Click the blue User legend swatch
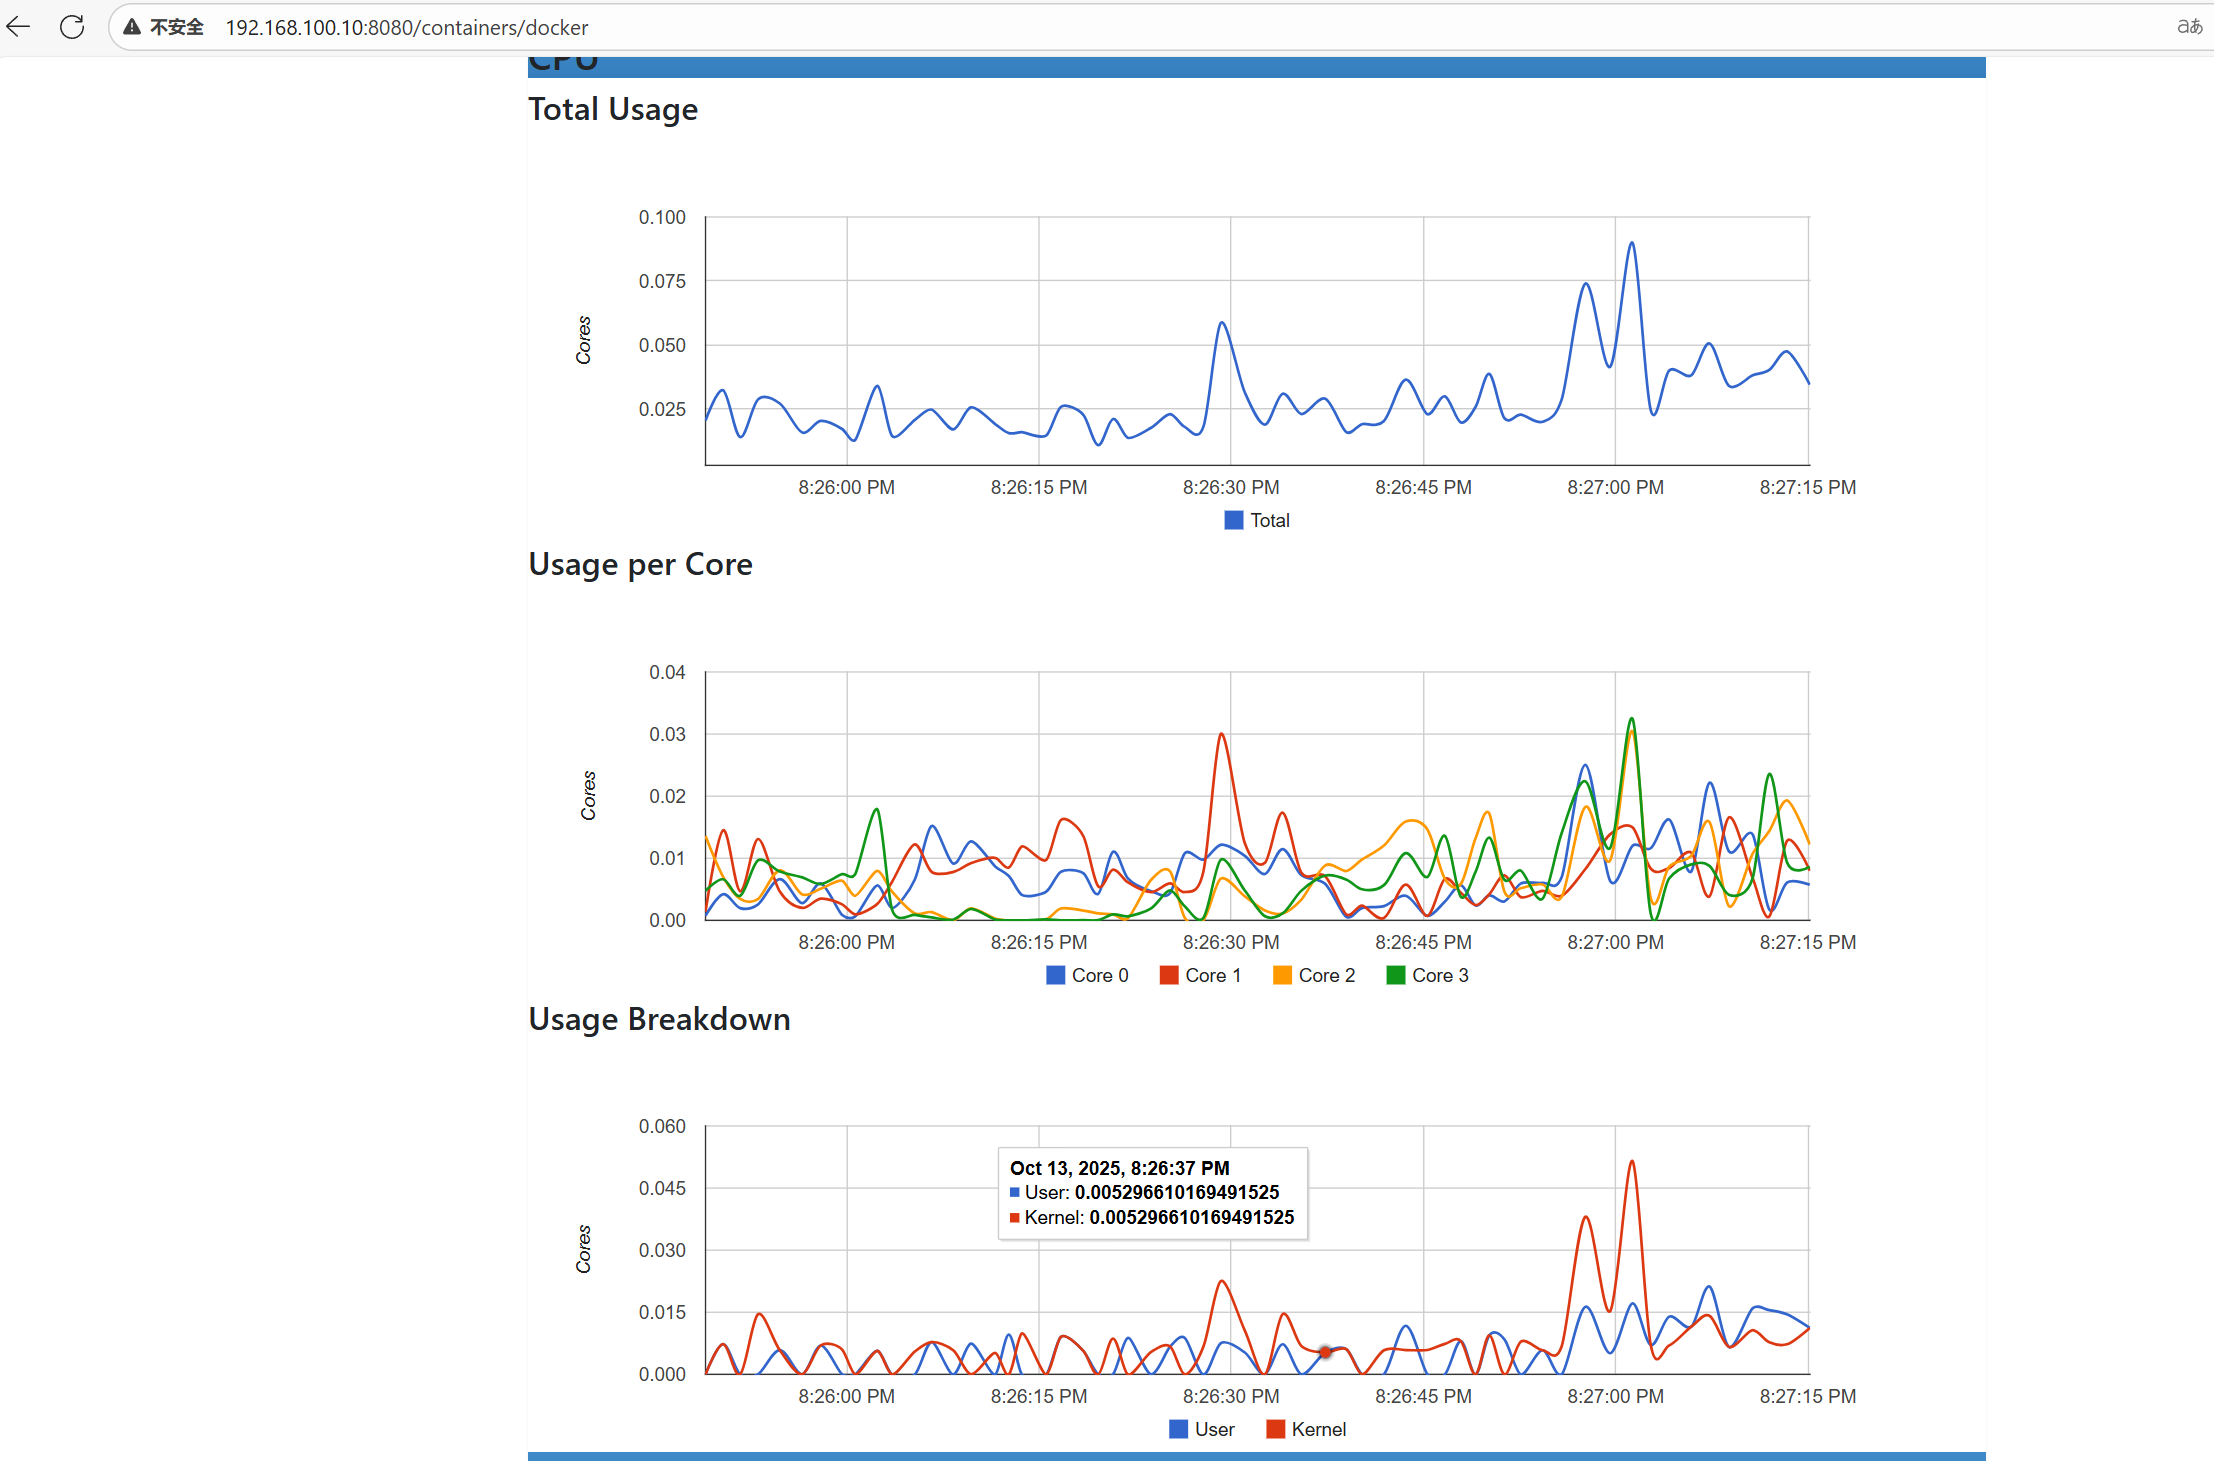 click(x=1178, y=1429)
